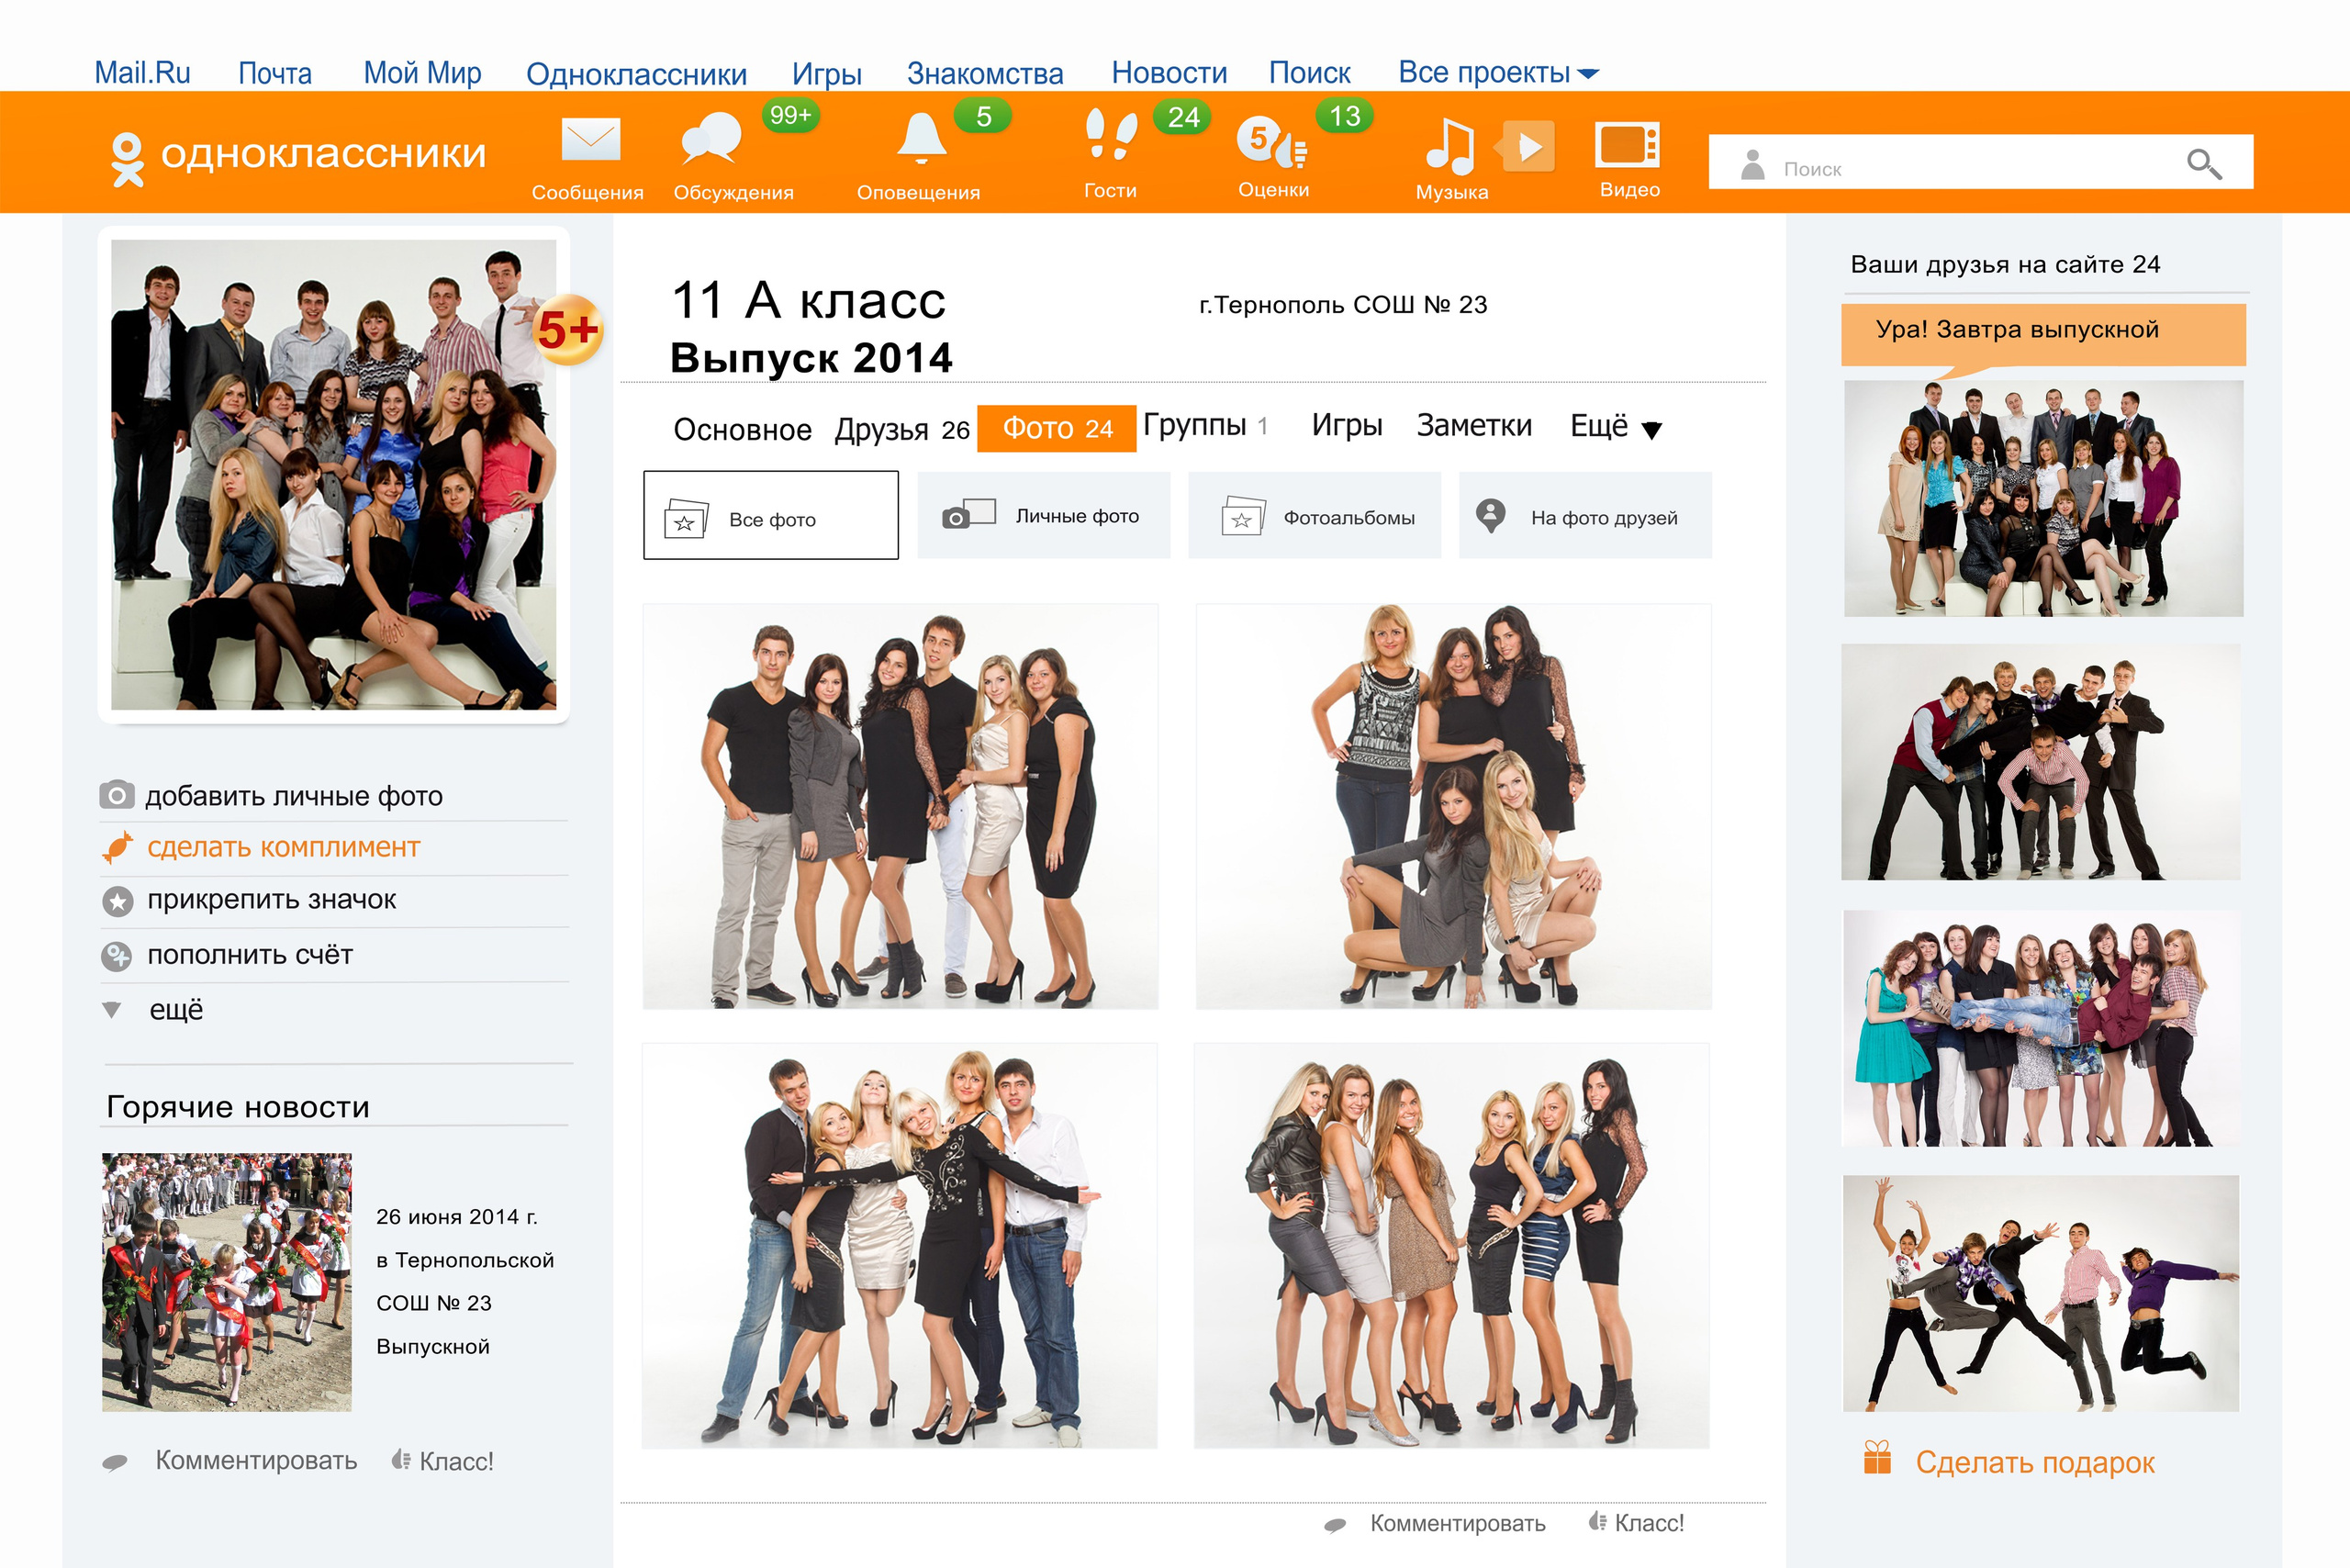
Task: Open the Заметки tab
Action: pos(1473,426)
